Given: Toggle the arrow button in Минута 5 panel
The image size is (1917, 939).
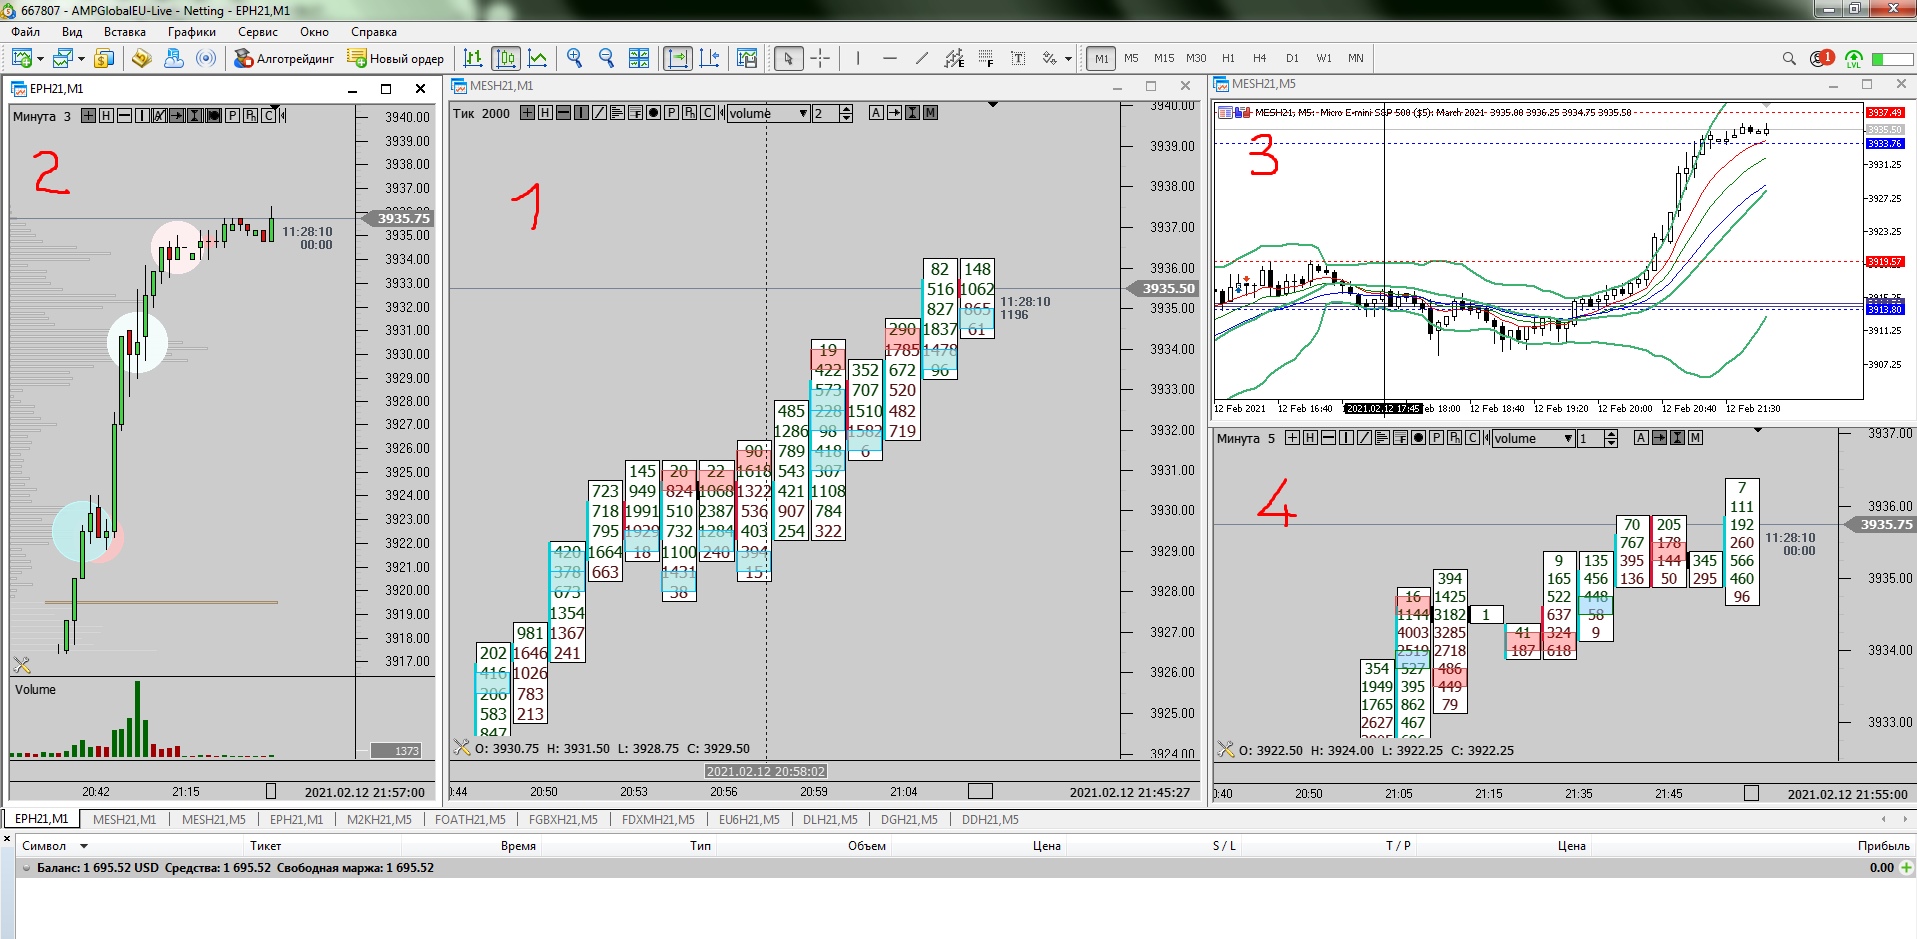Looking at the screenshot, I should pyautogui.click(x=1659, y=438).
